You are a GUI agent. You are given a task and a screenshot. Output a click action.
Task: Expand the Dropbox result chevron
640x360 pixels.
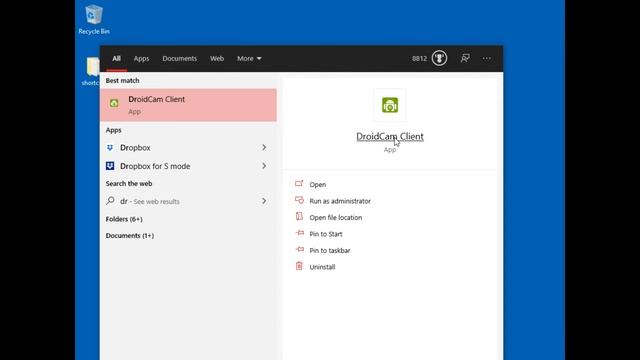click(x=264, y=147)
